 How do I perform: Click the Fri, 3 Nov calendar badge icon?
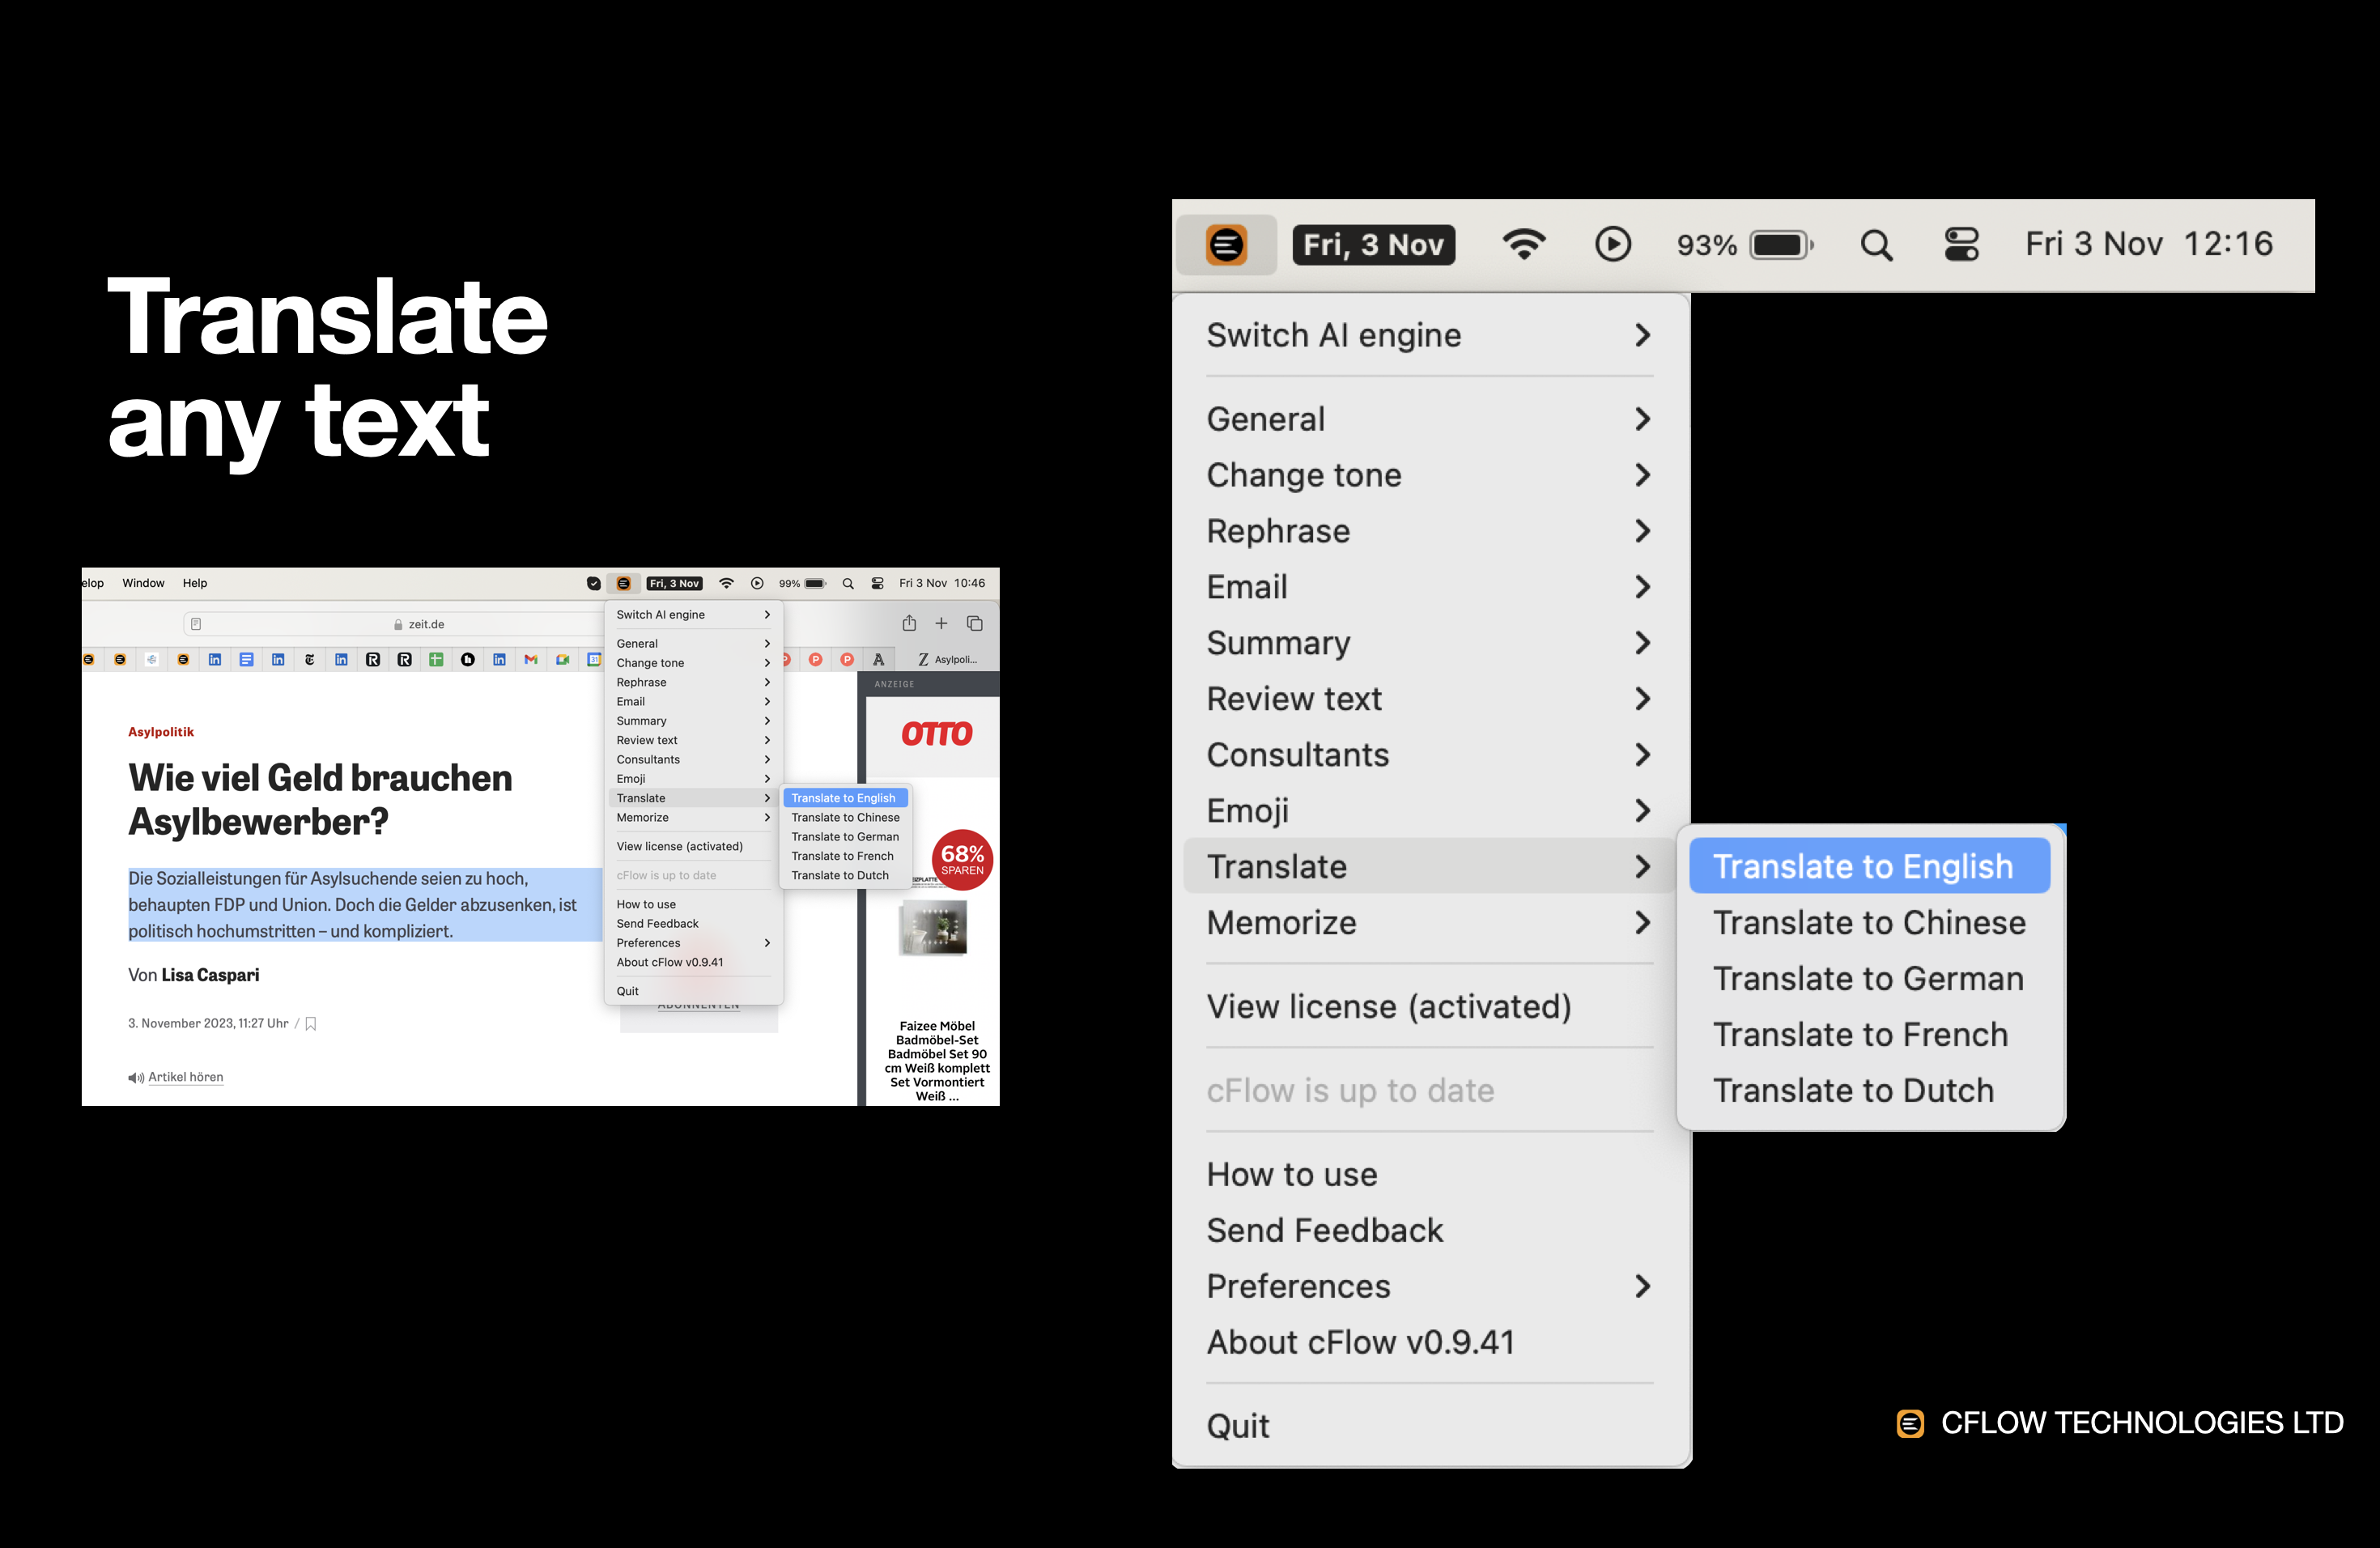(x=1373, y=245)
